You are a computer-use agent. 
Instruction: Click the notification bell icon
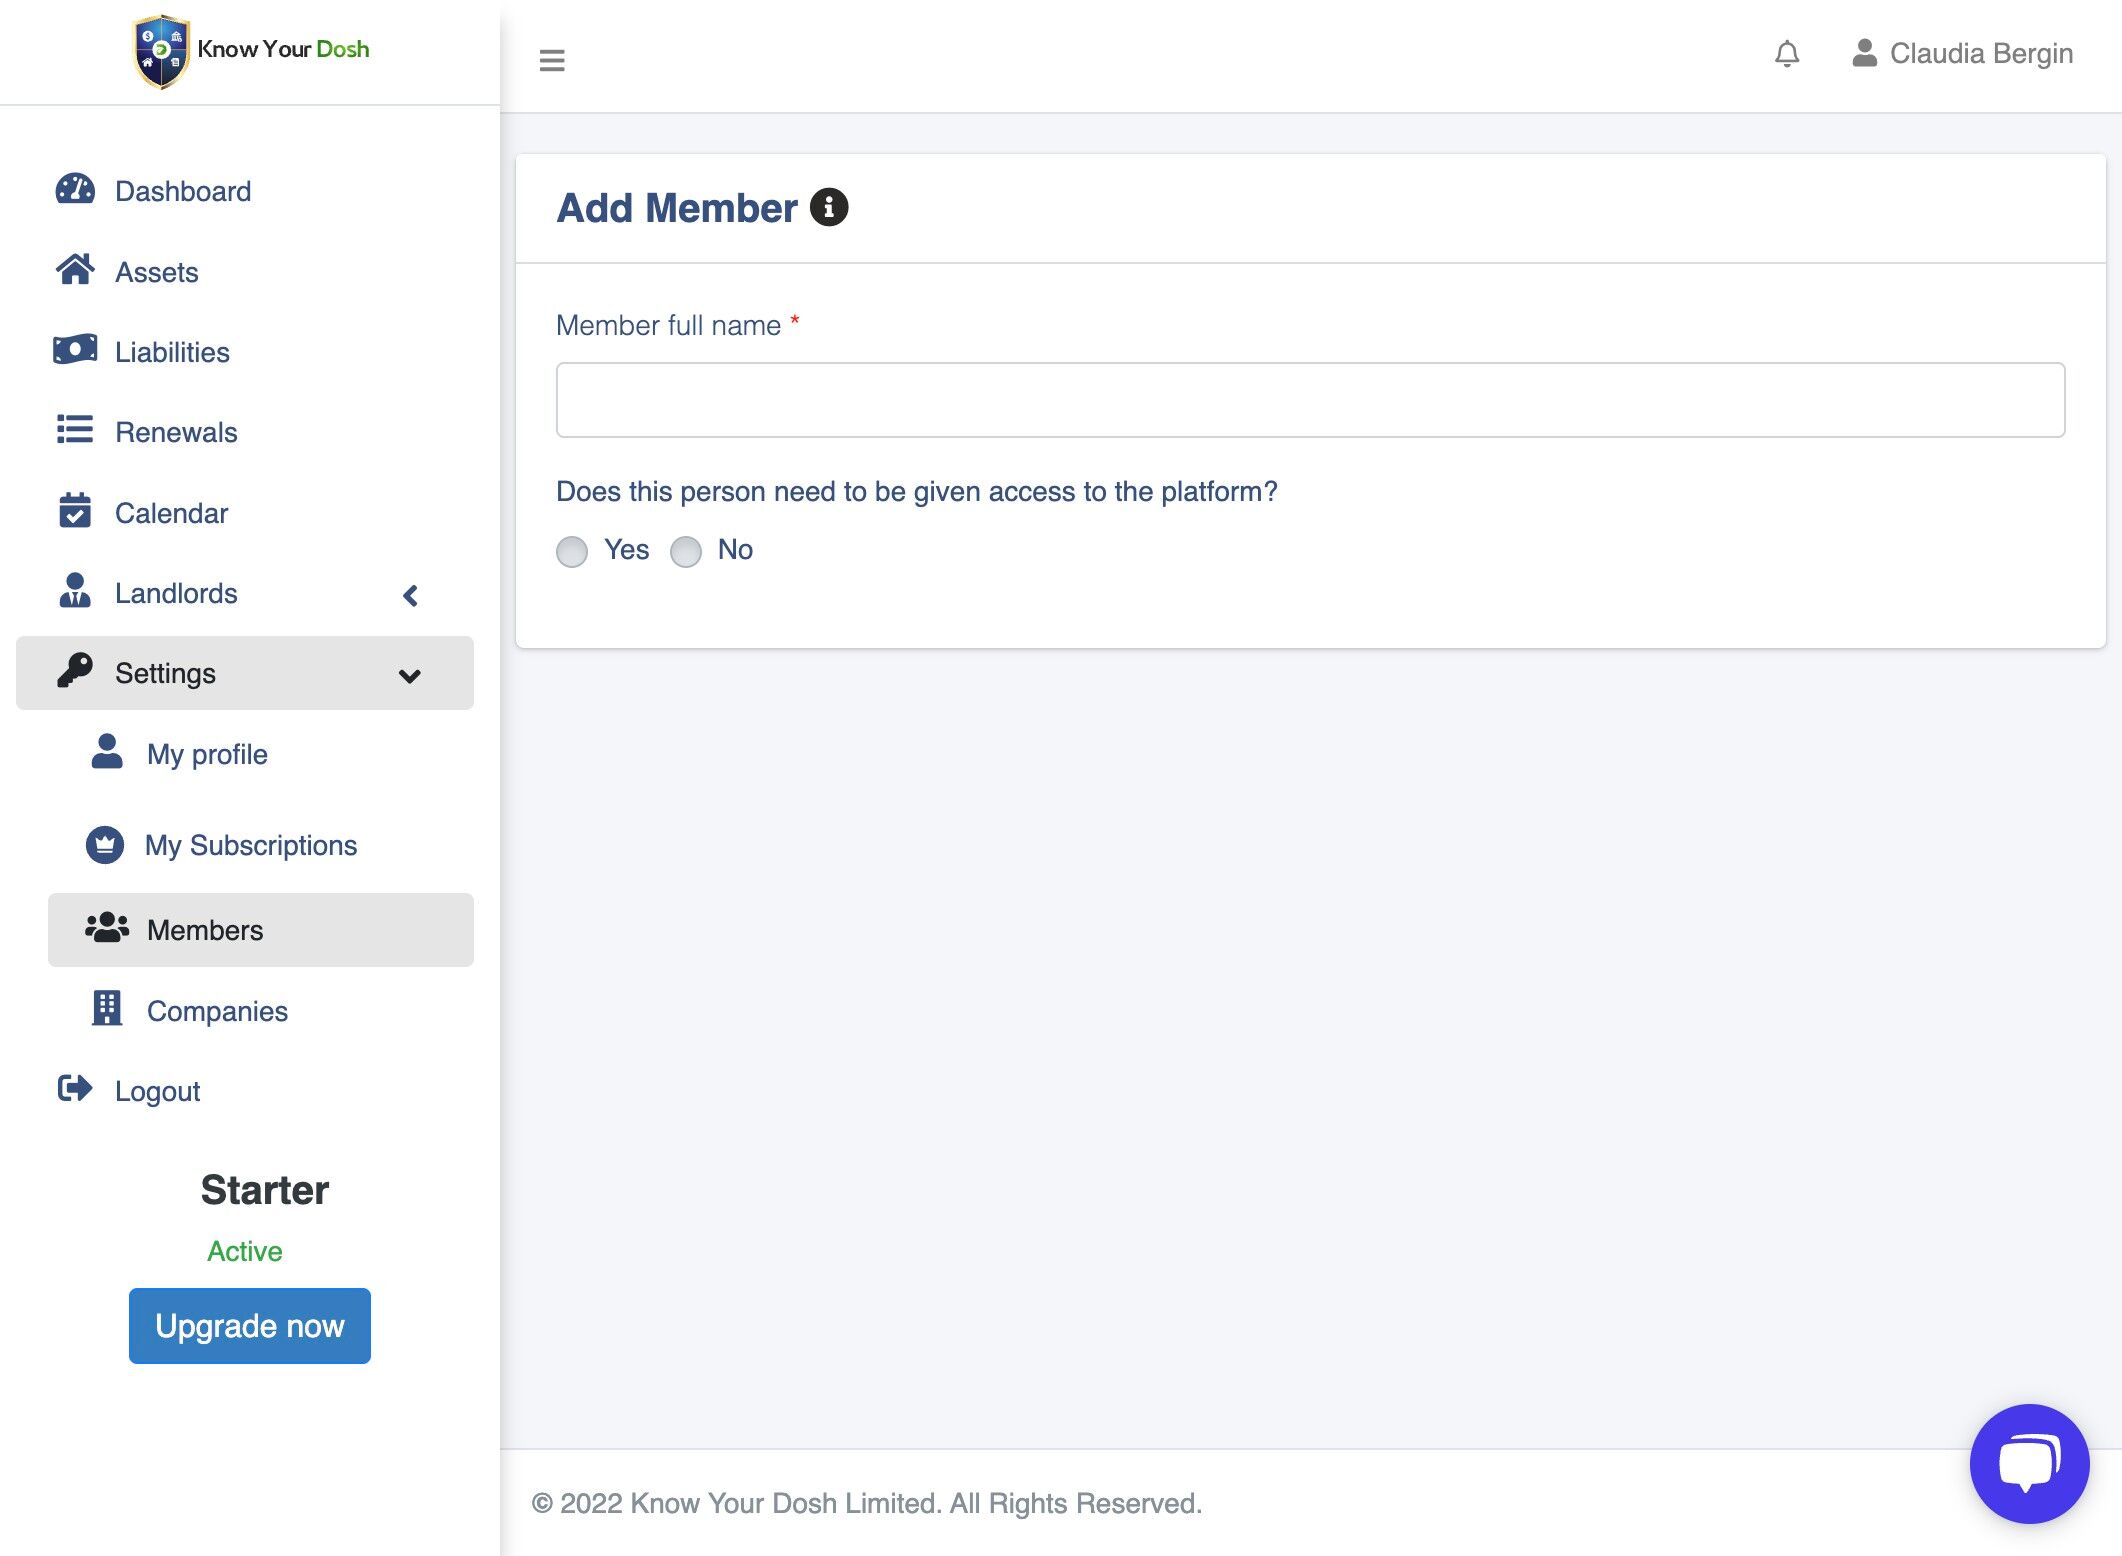[1786, 54]
